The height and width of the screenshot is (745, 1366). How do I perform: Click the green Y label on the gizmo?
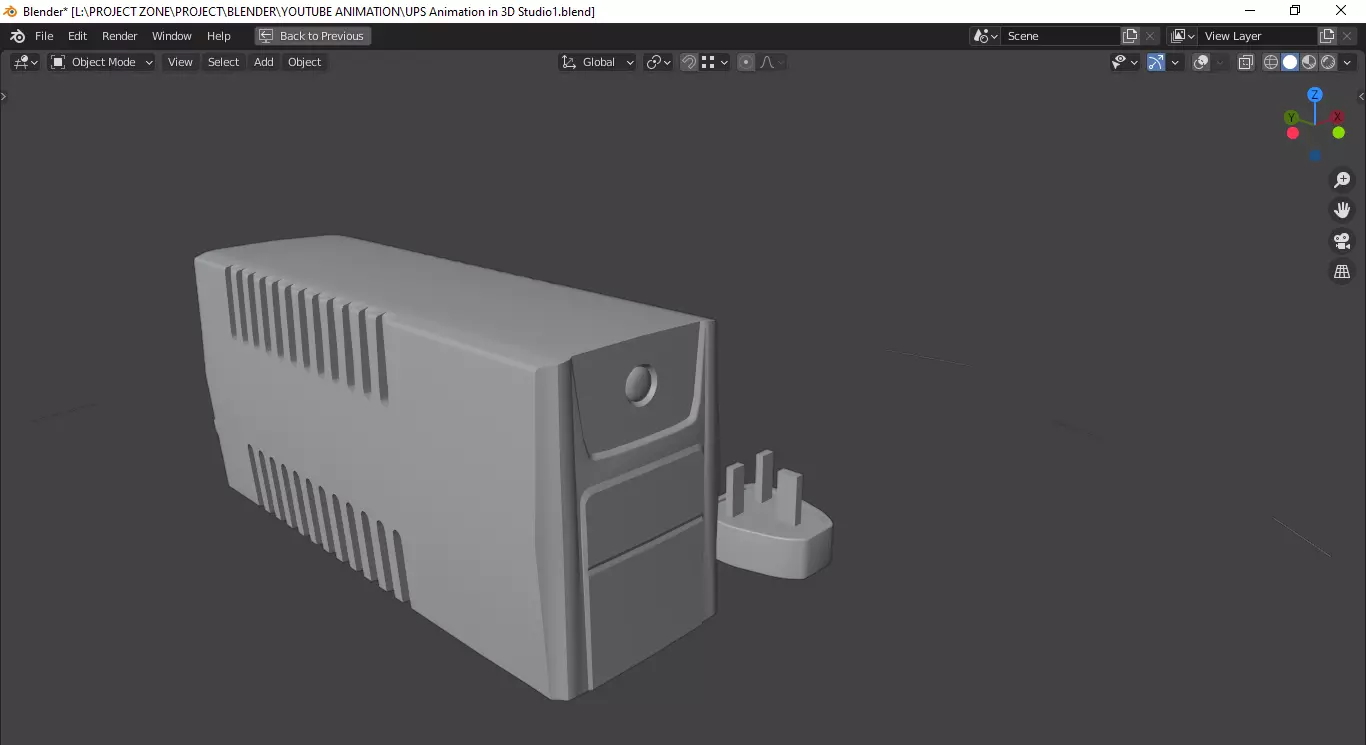click(1292, 118)
